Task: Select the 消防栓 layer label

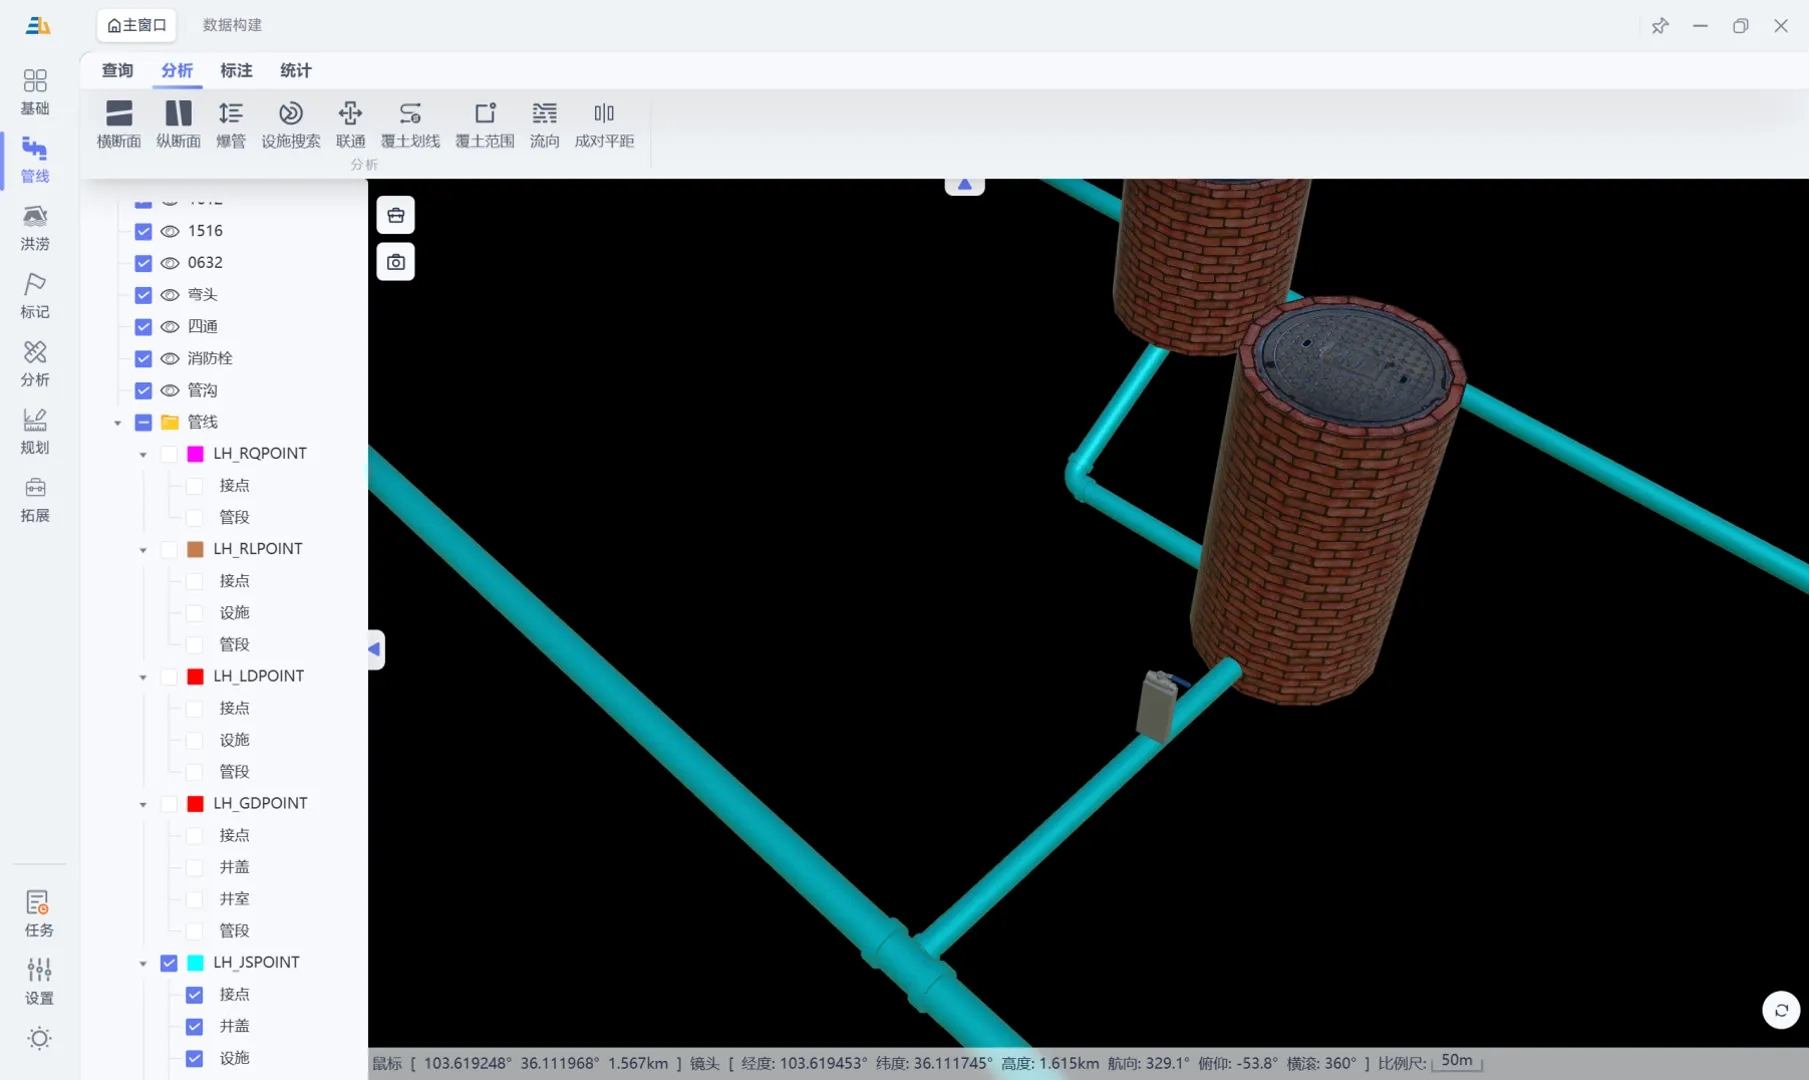Action: (x=210, y=358)
